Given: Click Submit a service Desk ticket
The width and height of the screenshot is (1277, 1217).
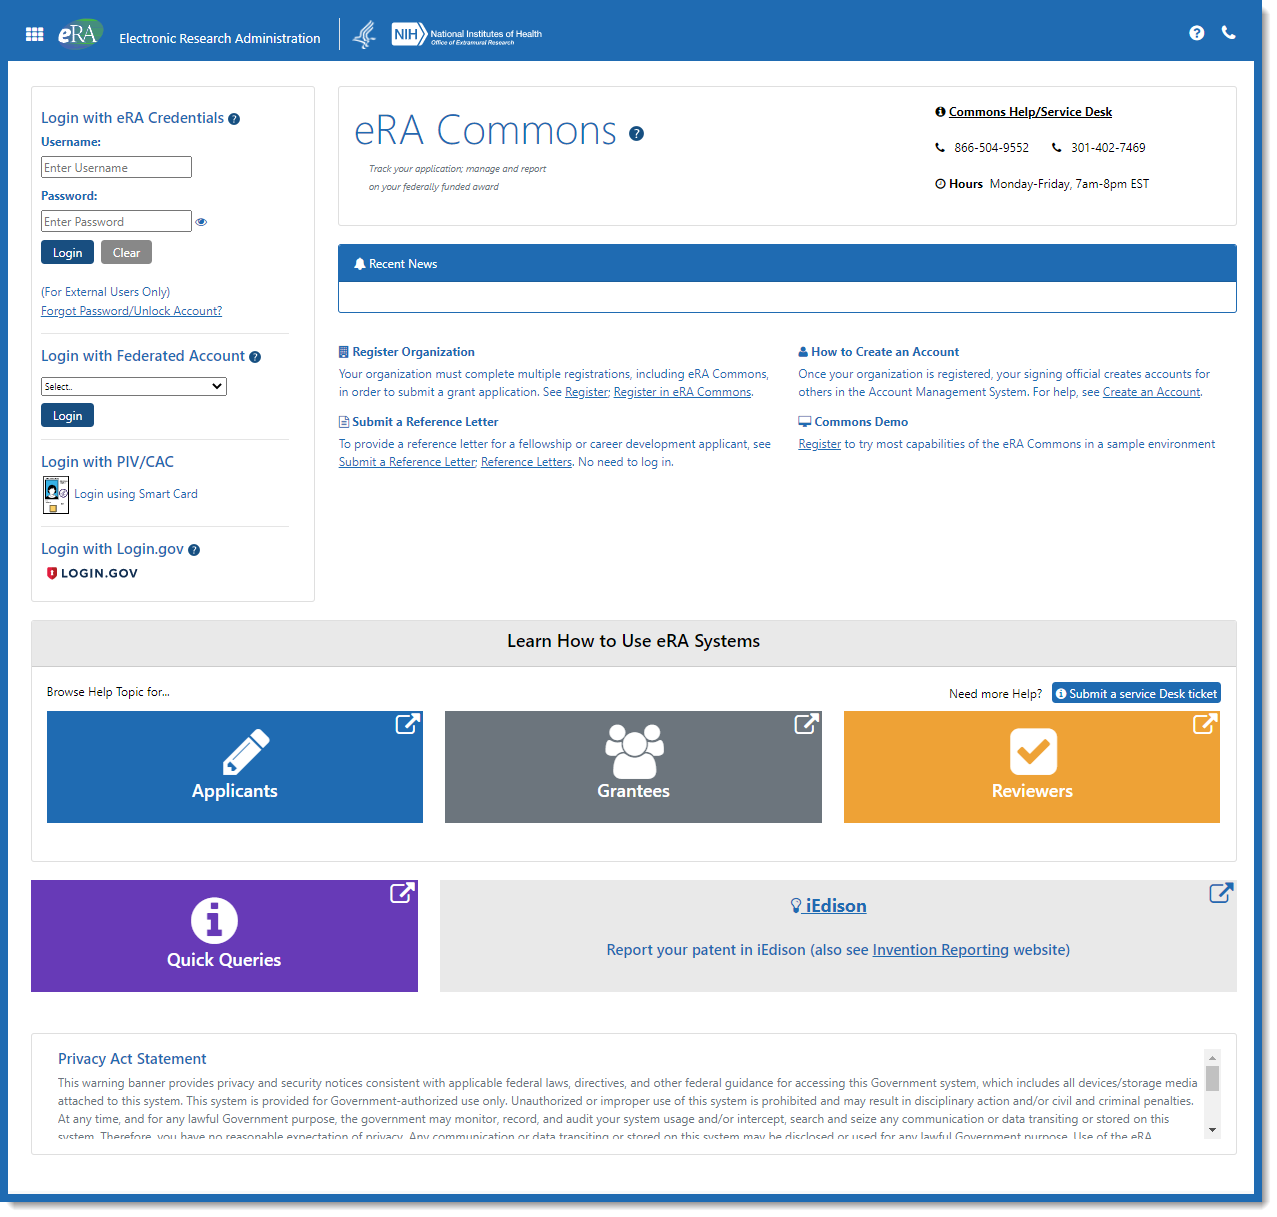Looking at the screenshot, I should [1136, 693].
